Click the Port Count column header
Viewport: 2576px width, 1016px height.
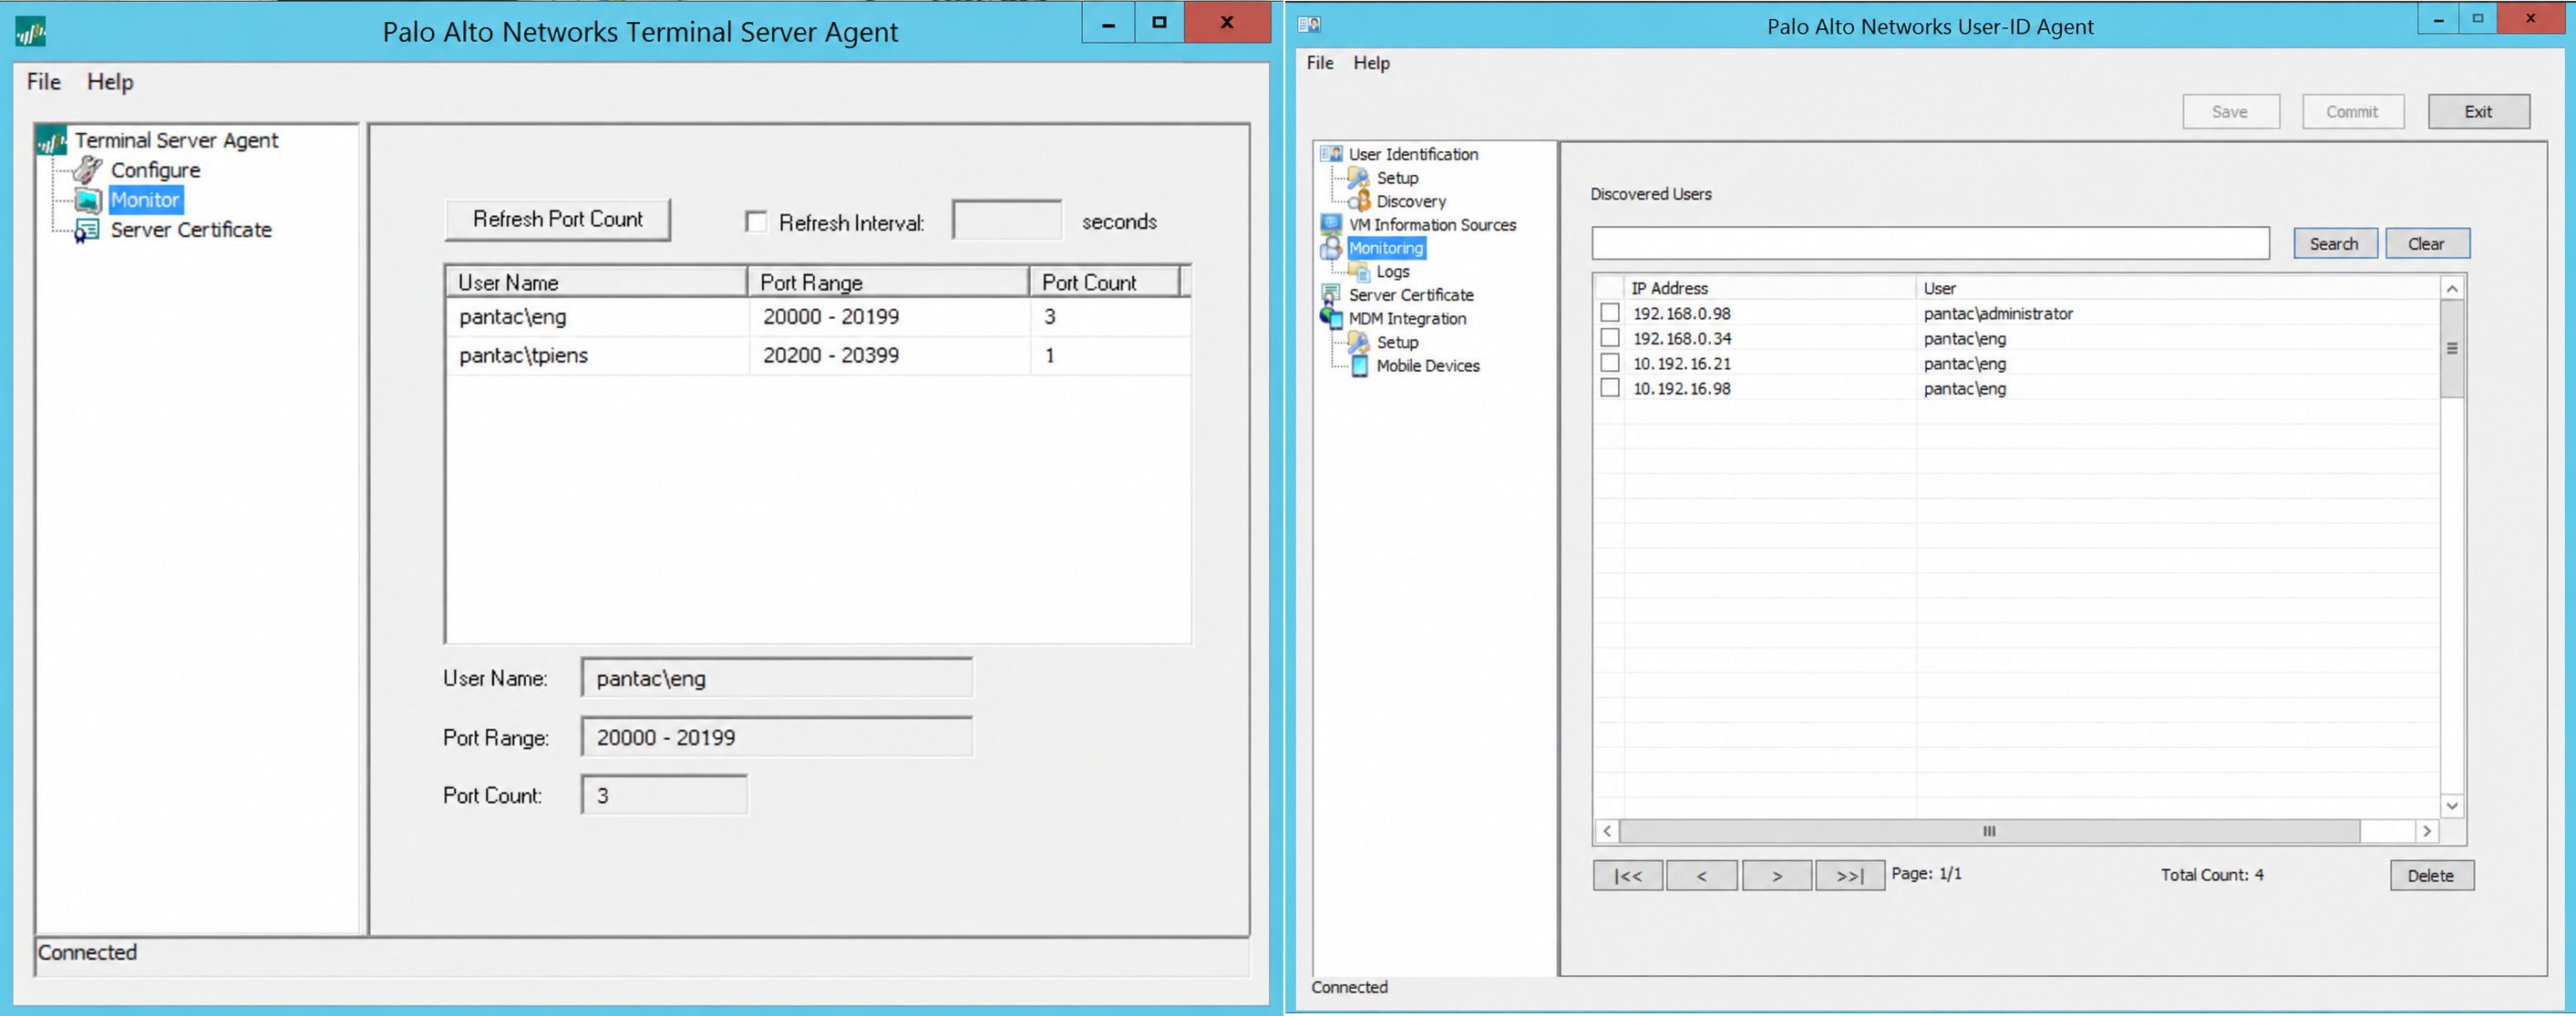coord(1105,282)
